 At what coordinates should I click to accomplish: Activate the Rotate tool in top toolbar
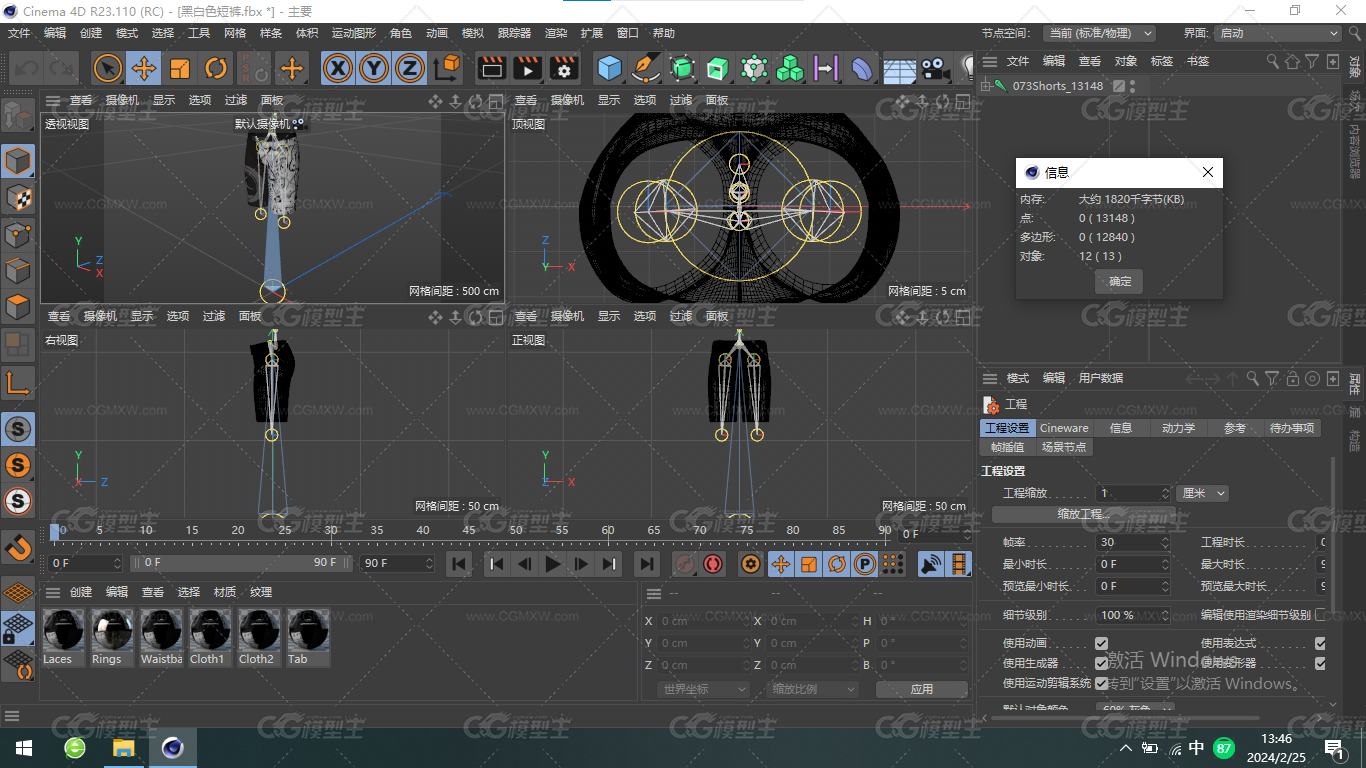(x=216, y=68)
